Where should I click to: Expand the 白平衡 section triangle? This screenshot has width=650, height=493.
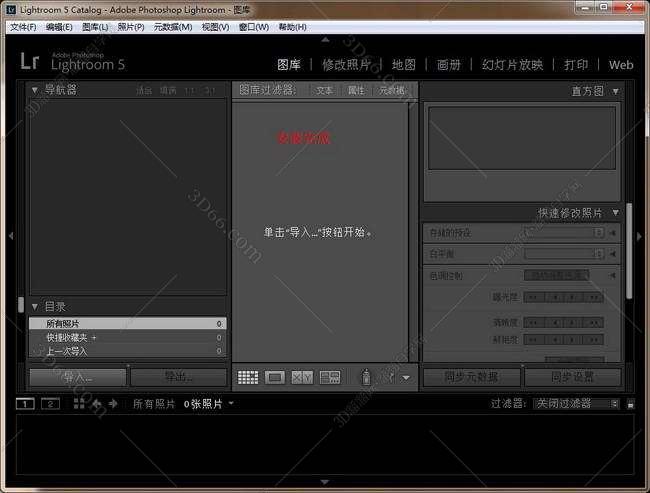click(612, 254)
